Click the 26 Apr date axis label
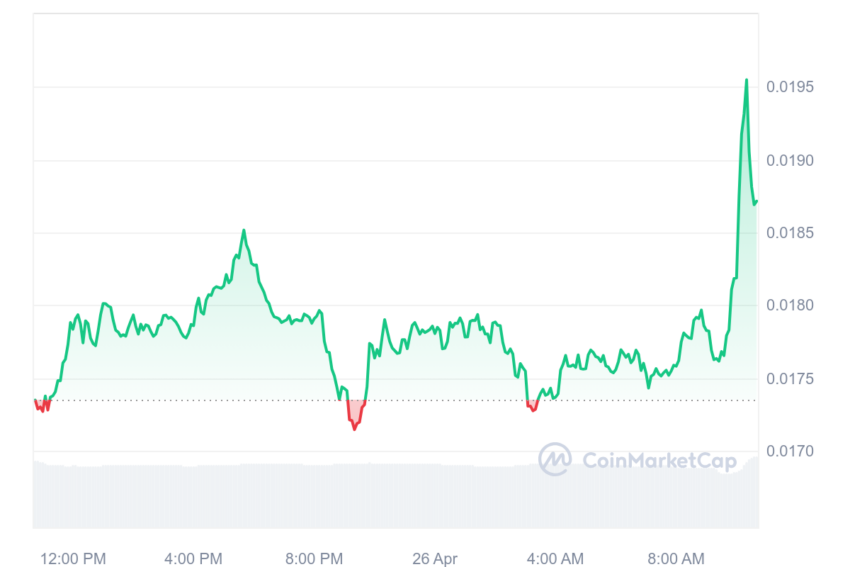 tap(435, 558)
